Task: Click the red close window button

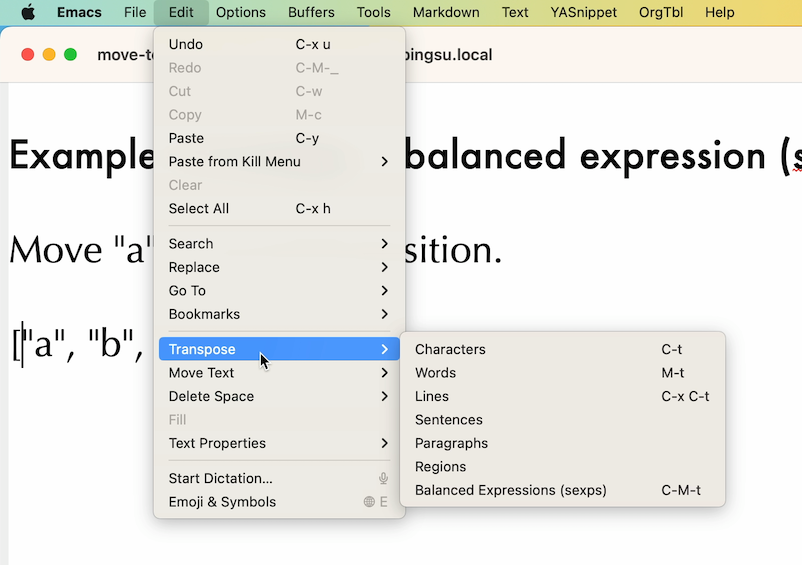Action: coord(28,54)
